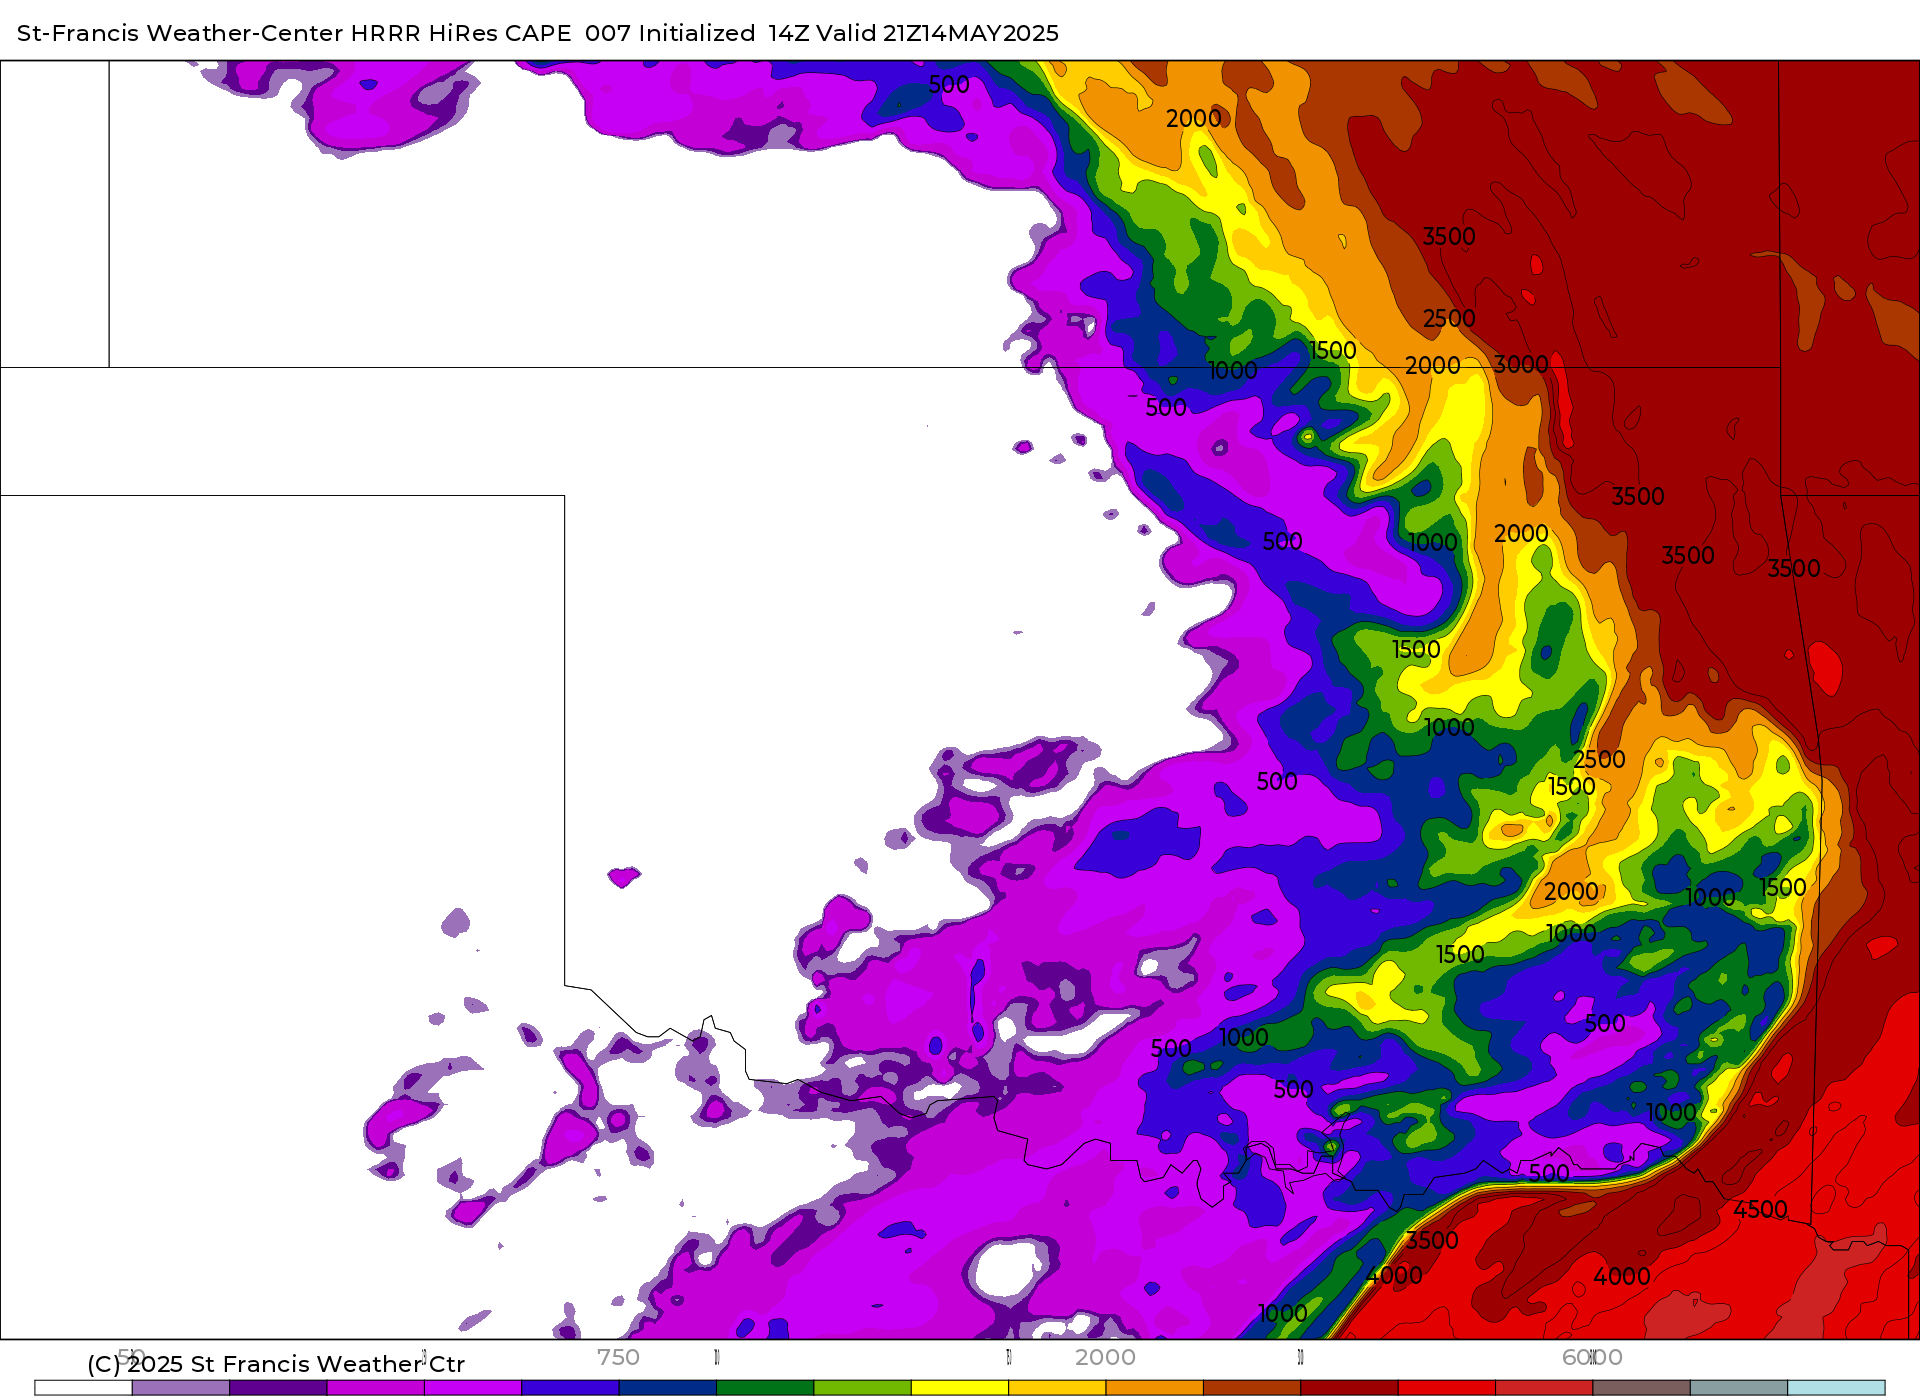Click the '750' tick label on the color scale
This screenshot has width=1920, height=1400.
pos(618,1357)
